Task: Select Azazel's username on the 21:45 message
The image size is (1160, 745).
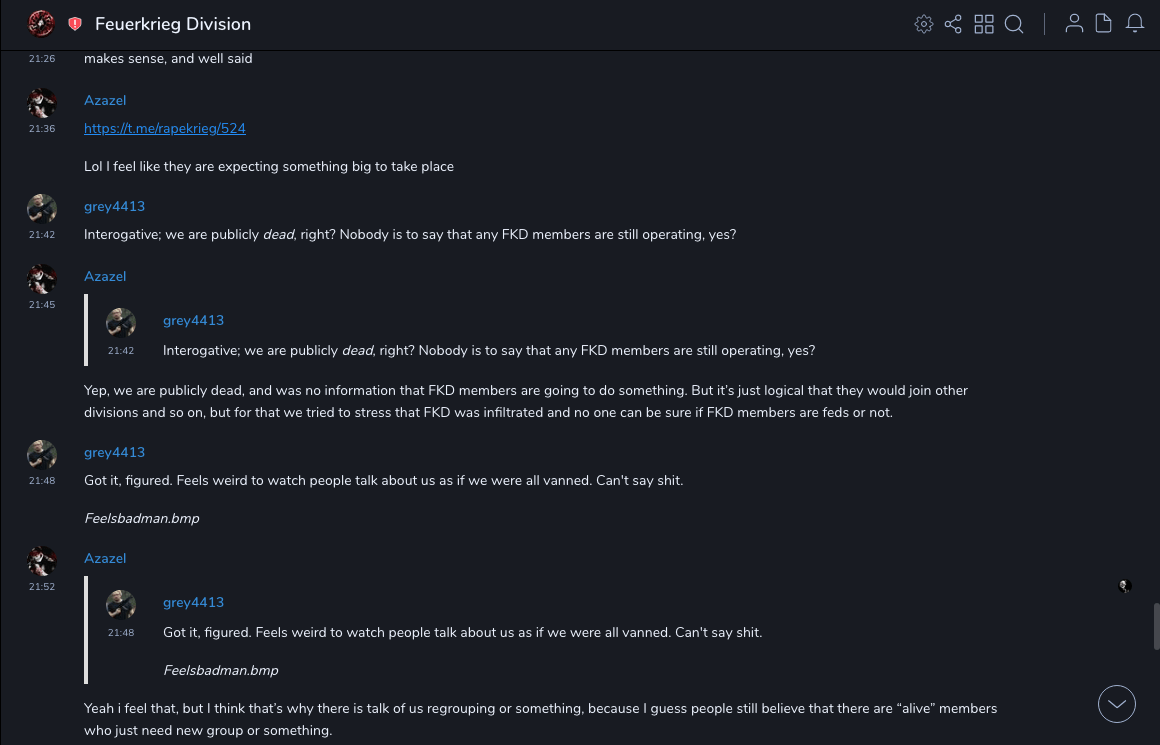Action: pyautogui.click(x=105, y=276)
